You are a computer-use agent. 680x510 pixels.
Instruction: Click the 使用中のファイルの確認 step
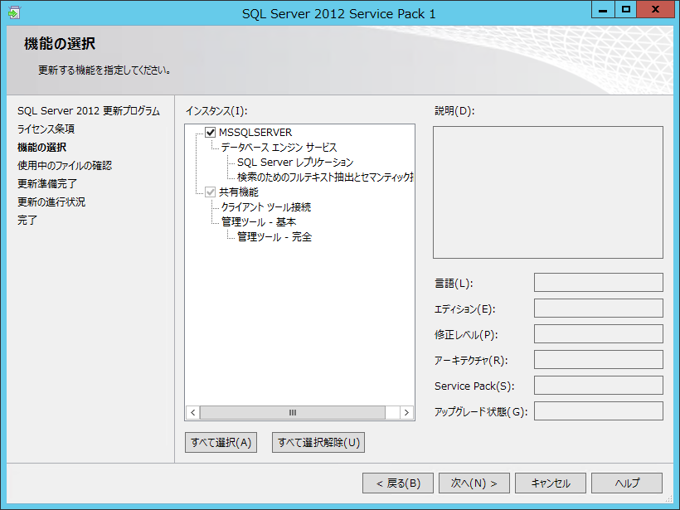[x=65, y=166]
